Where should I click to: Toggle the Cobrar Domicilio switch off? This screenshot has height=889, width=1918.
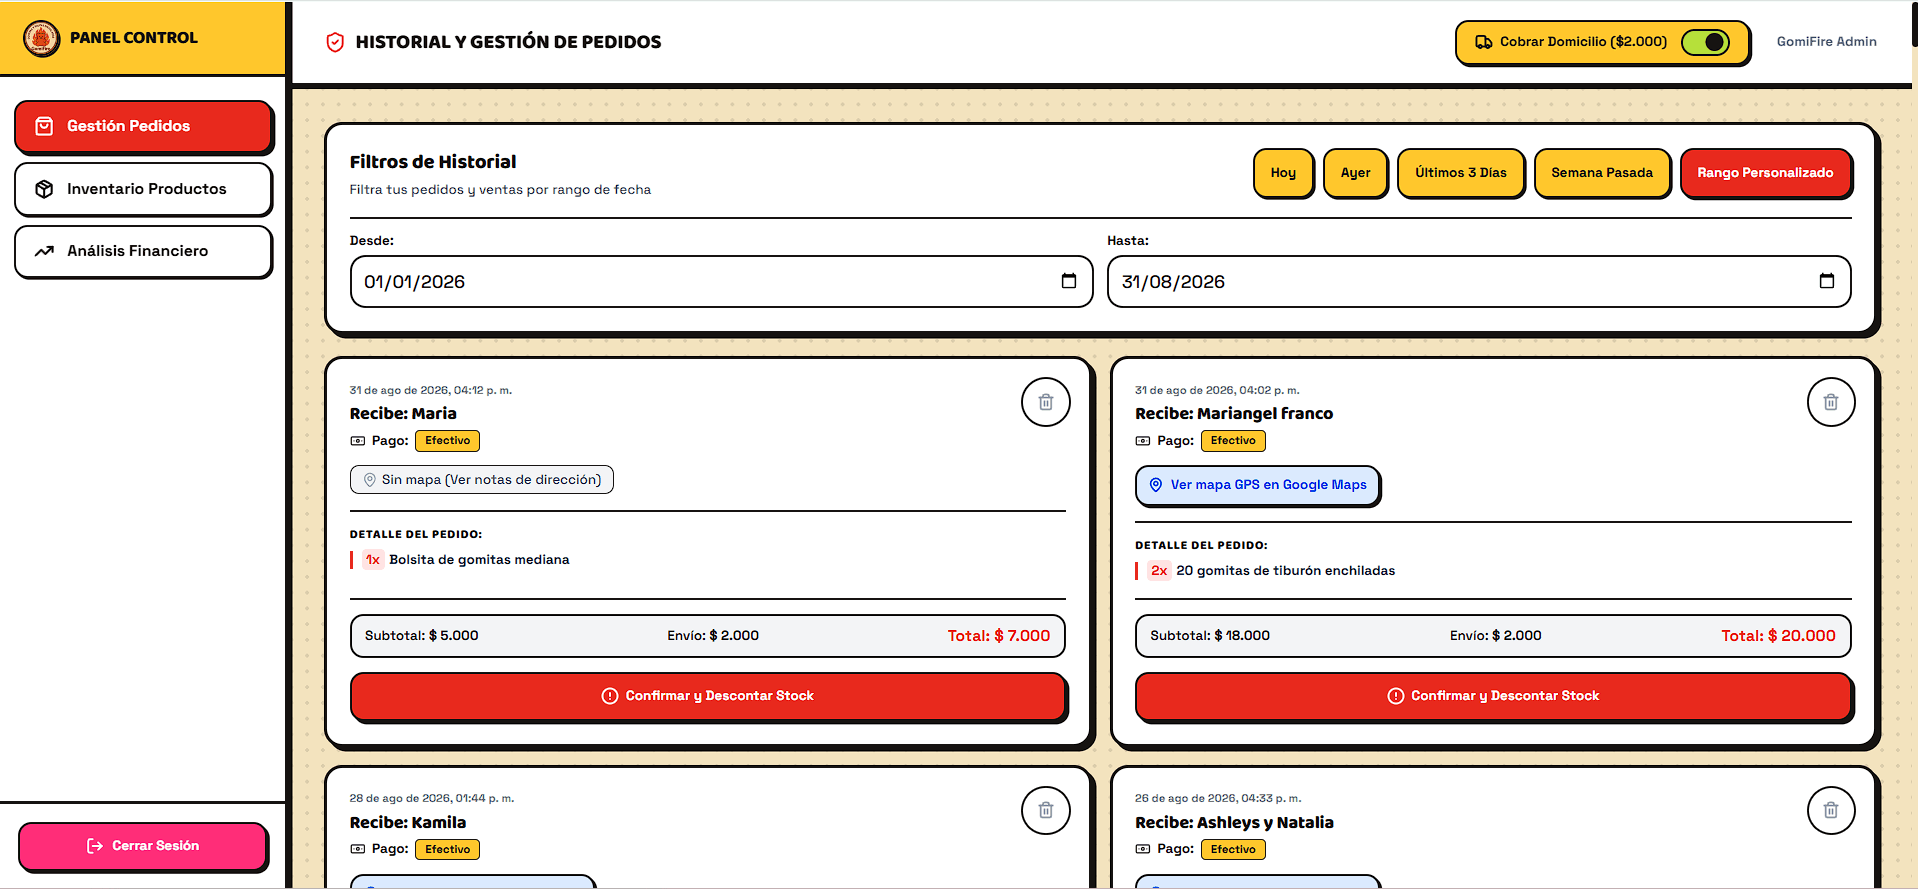pyautogui.click(x=1705, y=42)
